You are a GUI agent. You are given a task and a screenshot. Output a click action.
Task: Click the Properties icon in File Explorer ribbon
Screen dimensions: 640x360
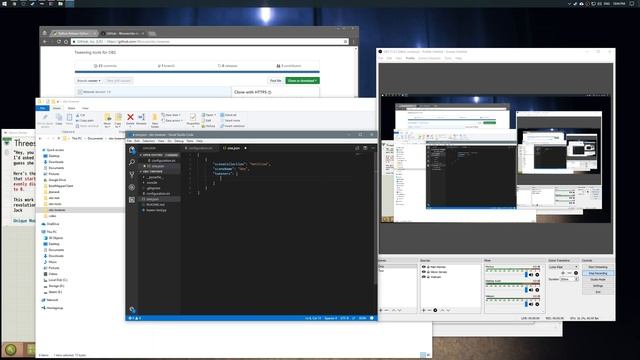[193, 118]
